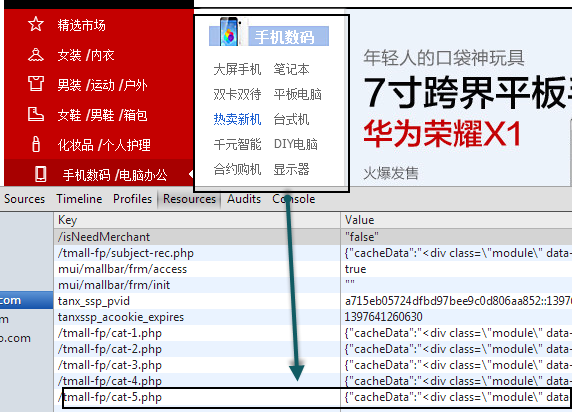Click the 平板电脑 link
Image resolution: width=572 pixels, height=412 pixels.
[298, 95]
